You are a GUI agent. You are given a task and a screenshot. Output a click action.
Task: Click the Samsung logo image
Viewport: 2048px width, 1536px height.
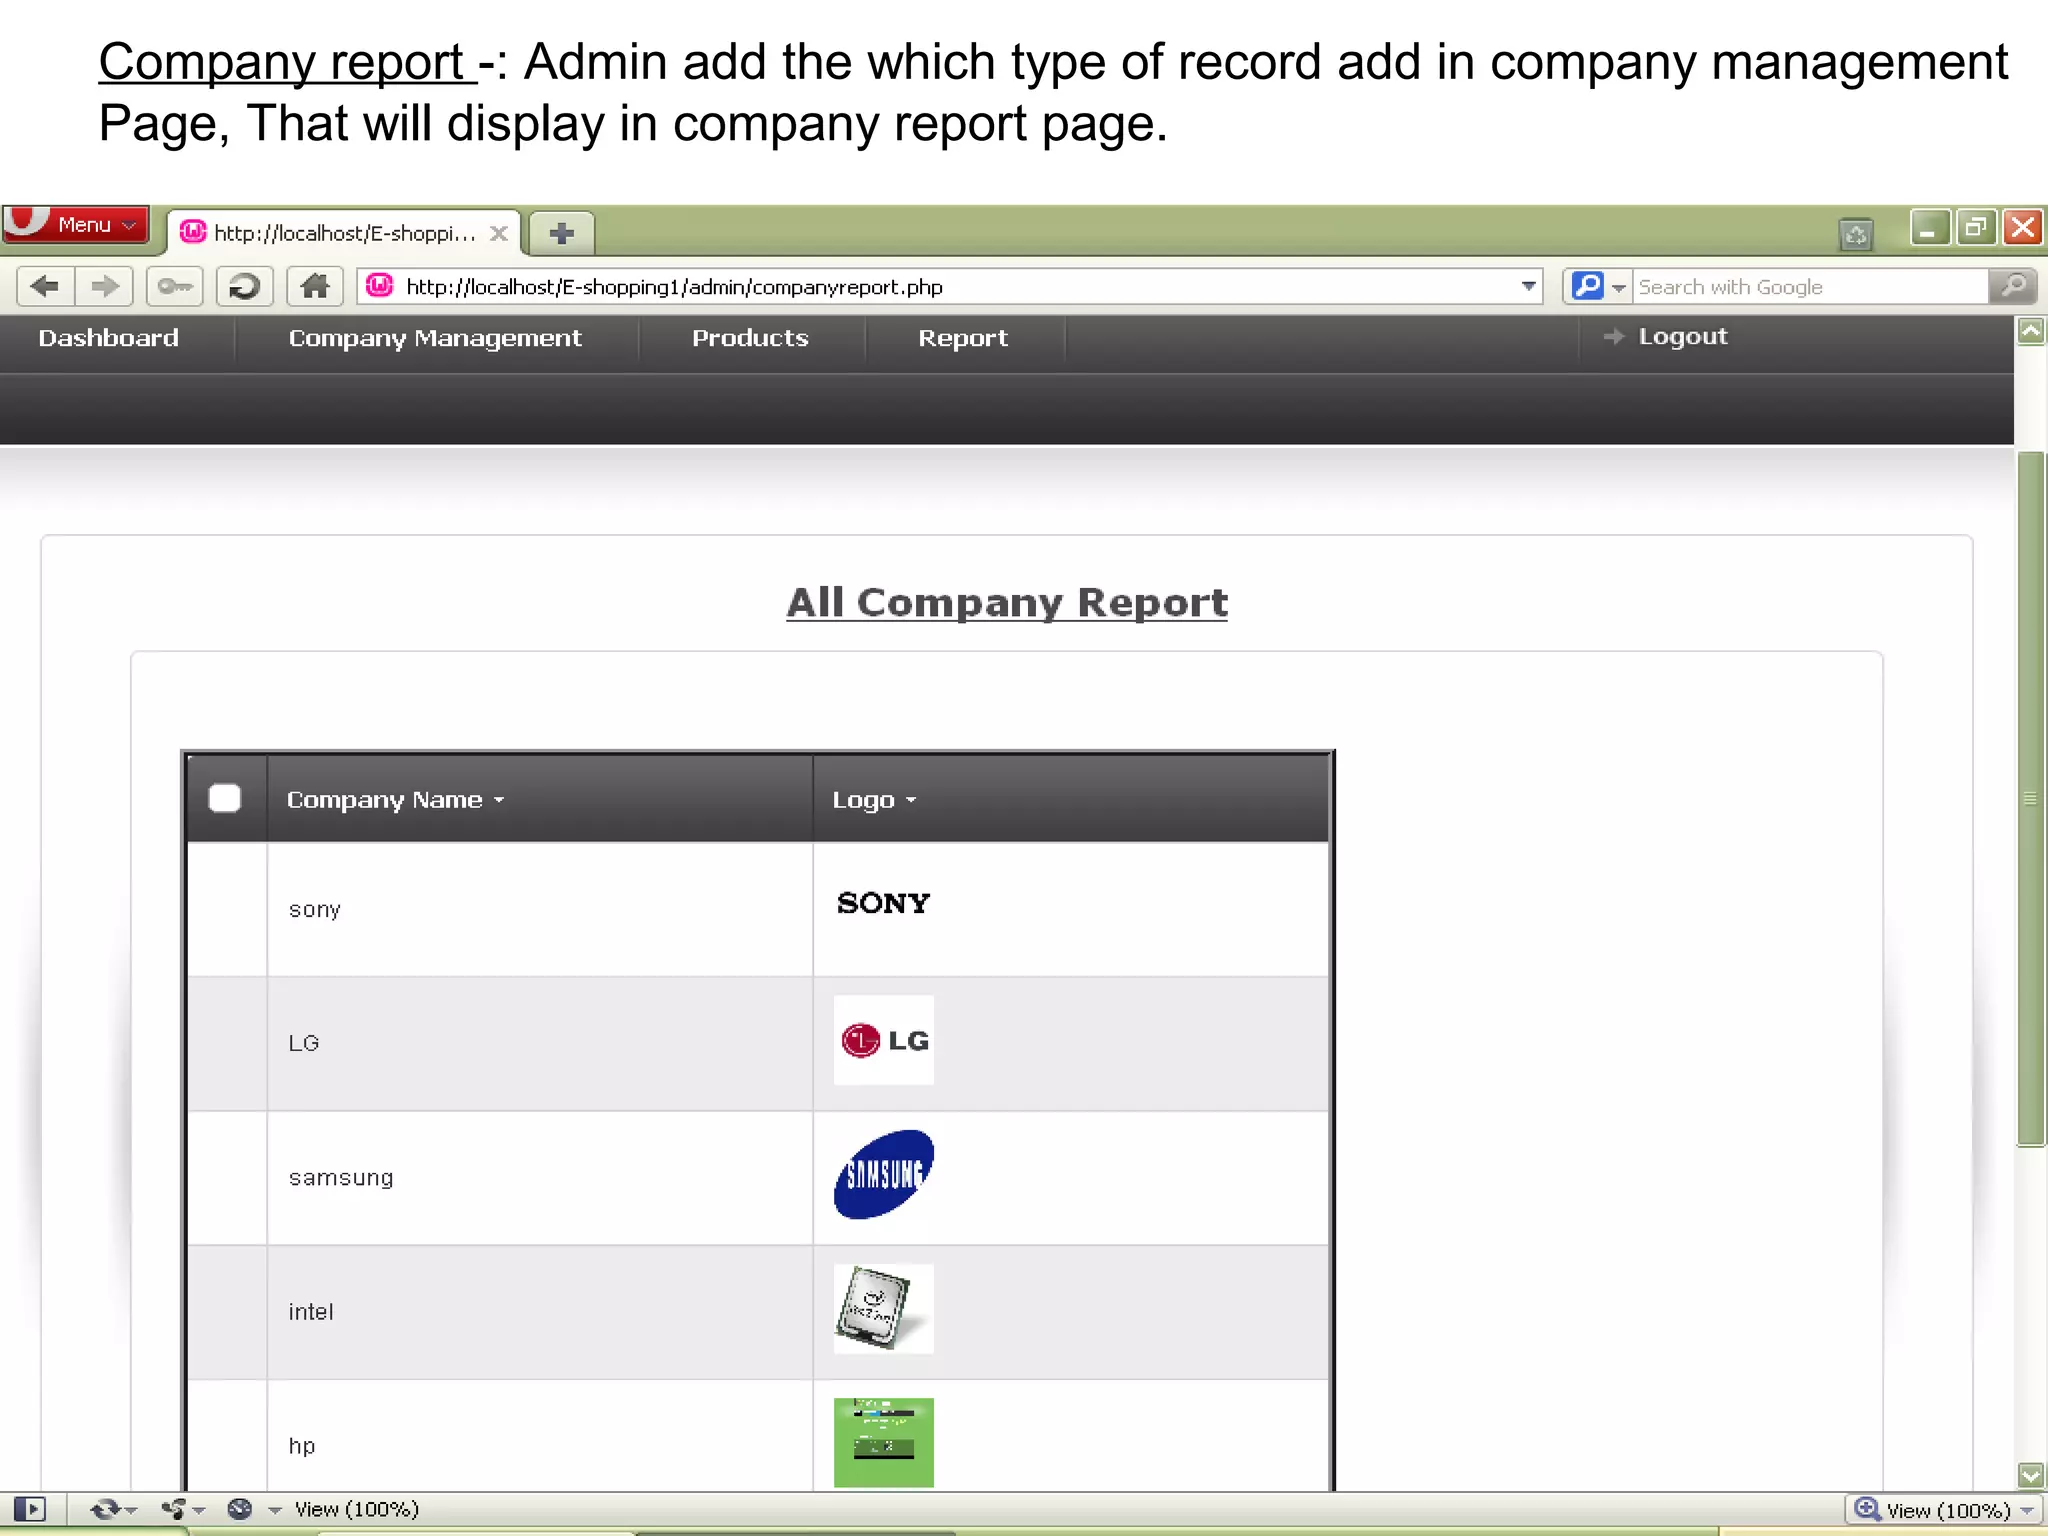pos(884,1174)
